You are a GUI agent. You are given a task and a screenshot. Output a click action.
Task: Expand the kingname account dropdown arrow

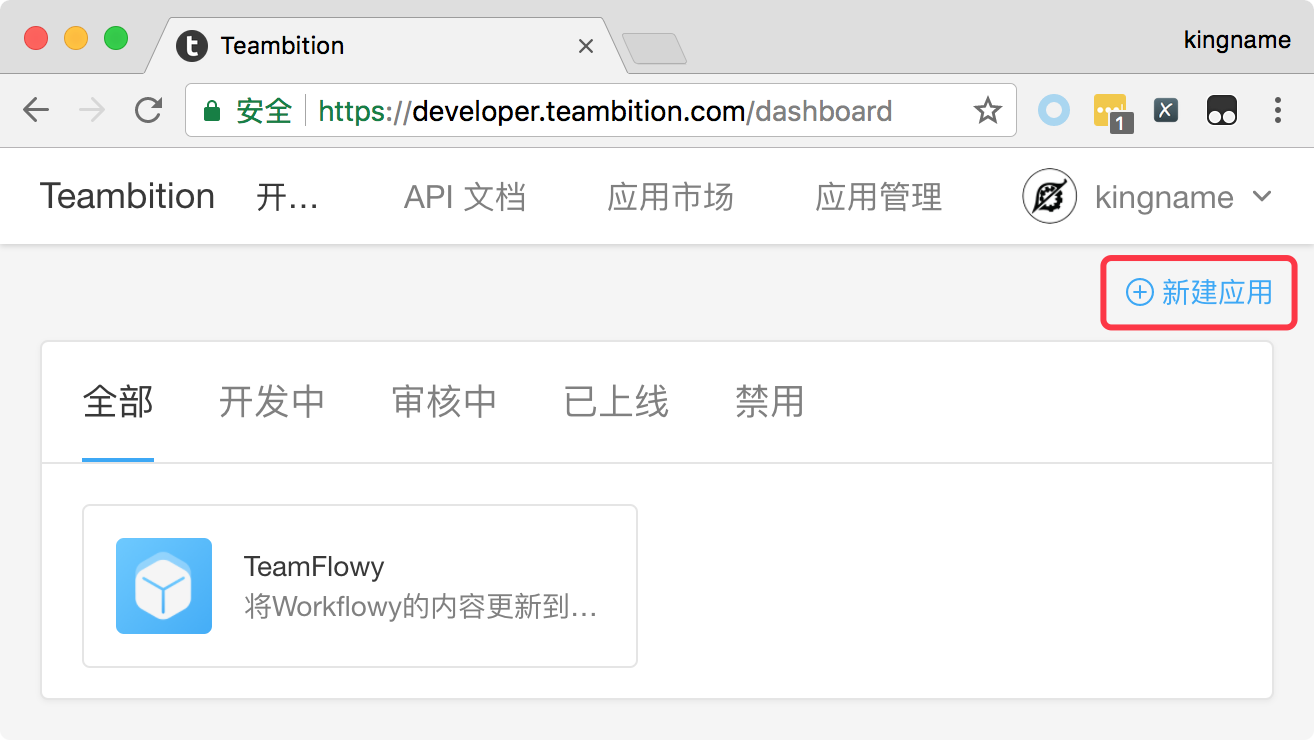1262,196
